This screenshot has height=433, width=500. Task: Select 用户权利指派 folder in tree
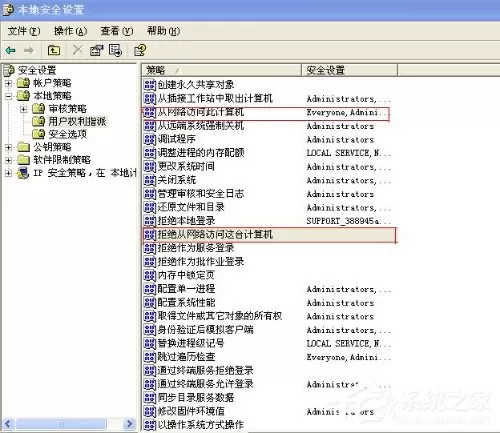click(x=77, y=121)
